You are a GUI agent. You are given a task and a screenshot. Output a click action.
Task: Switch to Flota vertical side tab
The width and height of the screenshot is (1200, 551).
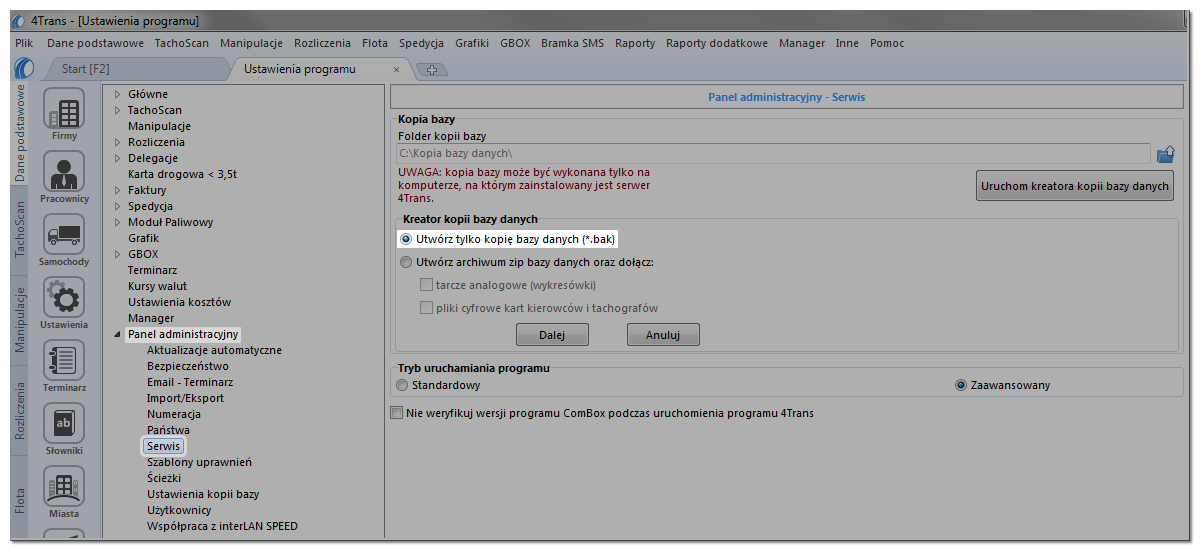click(20, 500)
